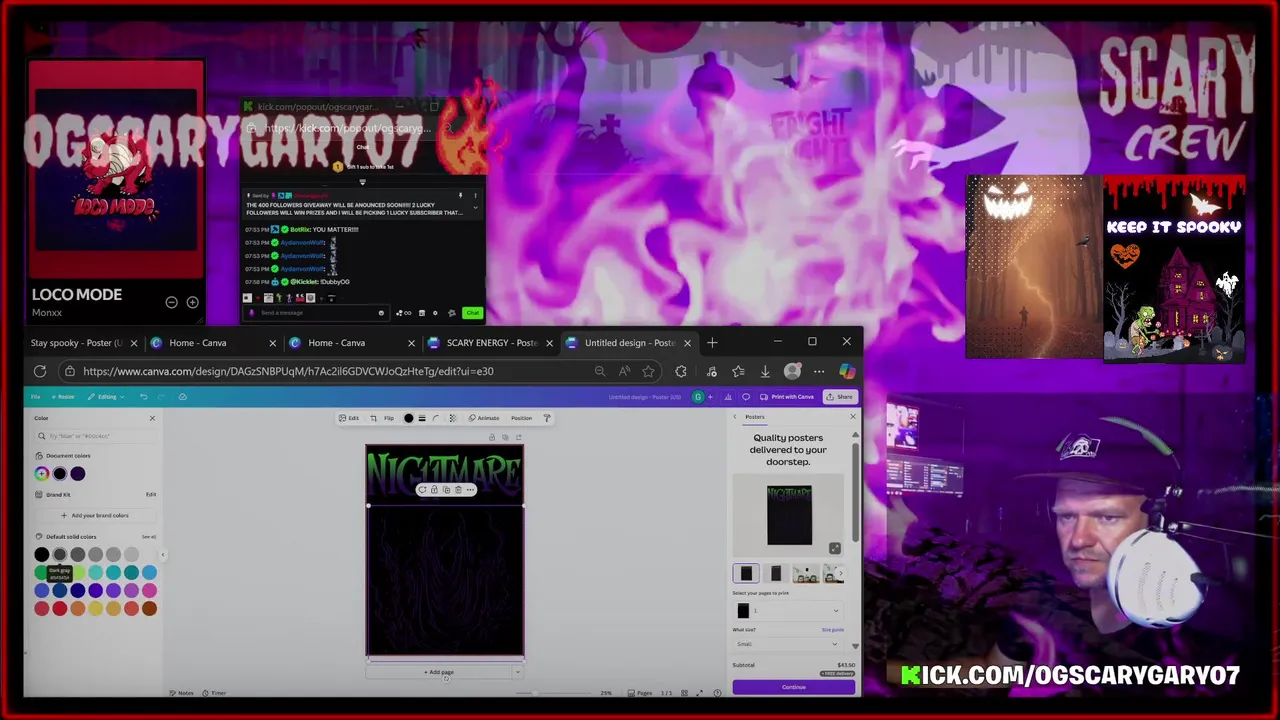The width and height of the screenshot is (1280, 720).
Task: Open the Copilot icon in browser
Action: 847,371
